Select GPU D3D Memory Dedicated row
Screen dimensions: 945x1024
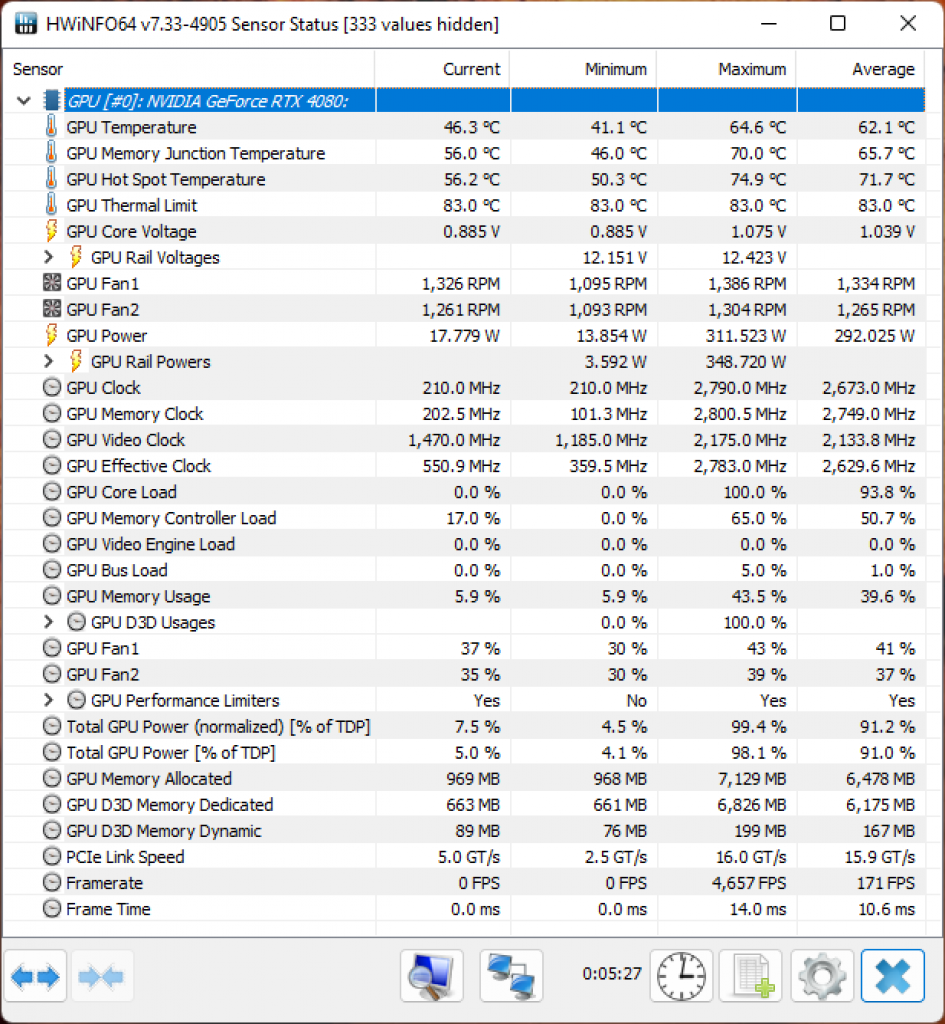464,805
